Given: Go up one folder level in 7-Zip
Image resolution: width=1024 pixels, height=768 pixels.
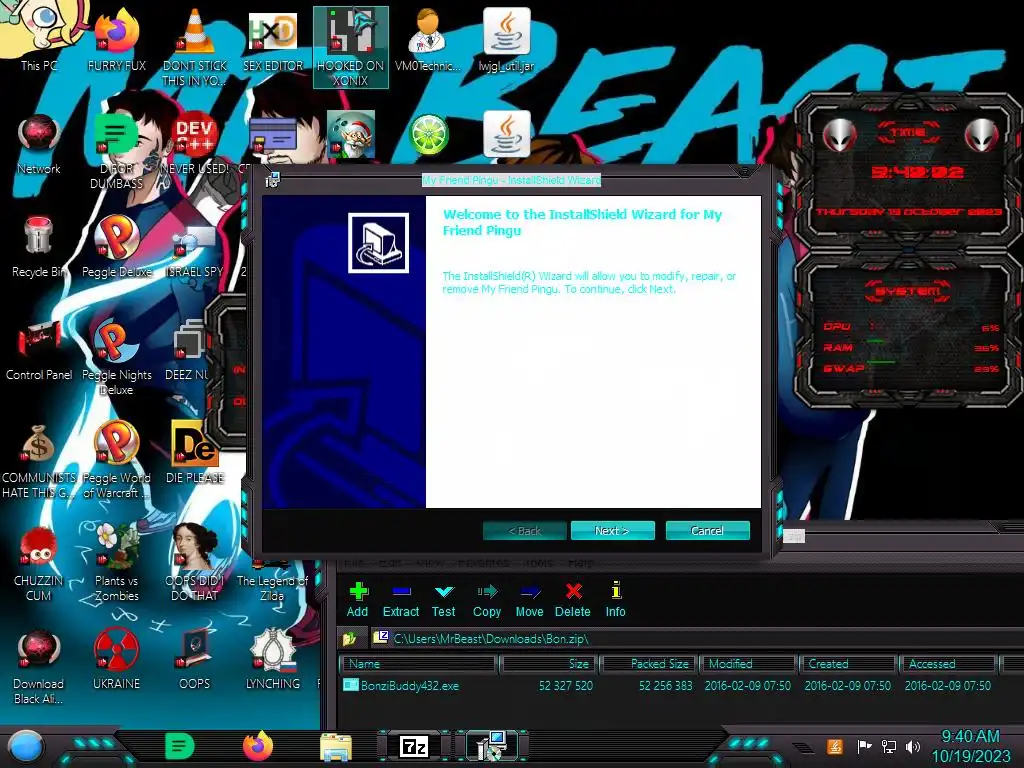Looking at the screenshot, I should tap(350, 638).
